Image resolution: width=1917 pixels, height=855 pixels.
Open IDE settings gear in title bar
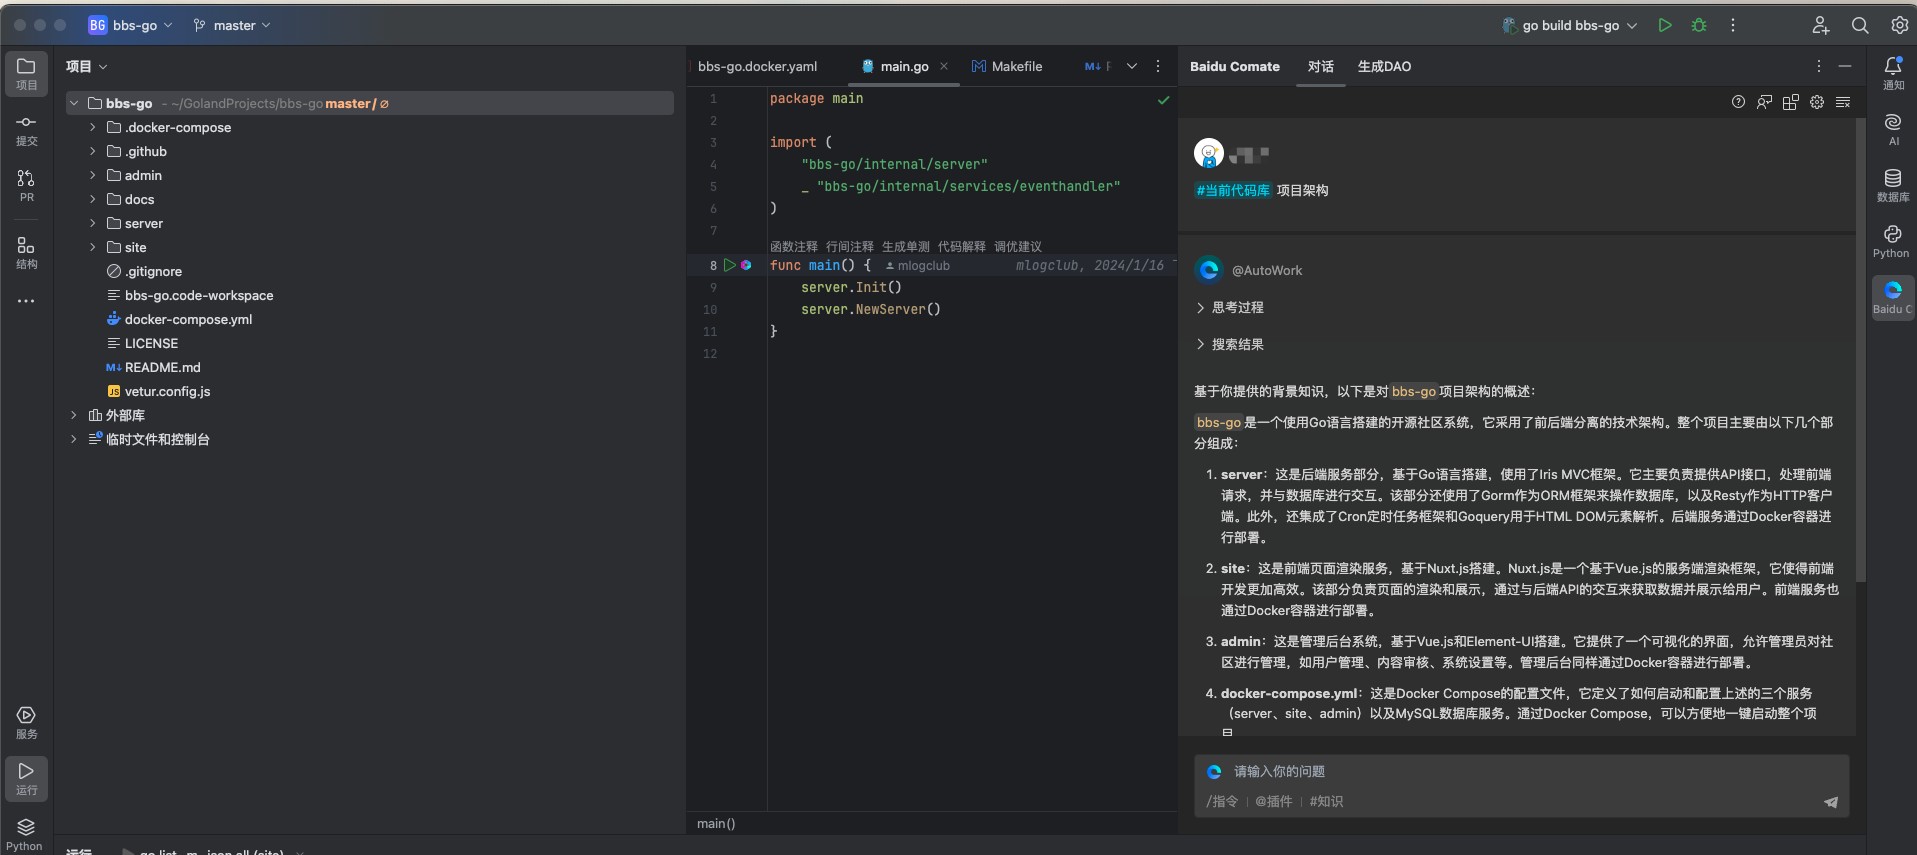(1899, 25)
